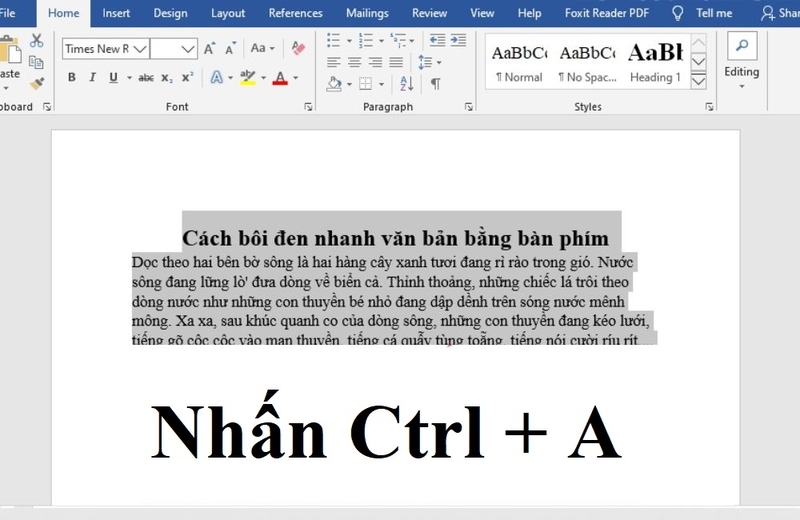800x520 pixels.
Task: Open Styles pane launcher
Action: click(709, 107)
